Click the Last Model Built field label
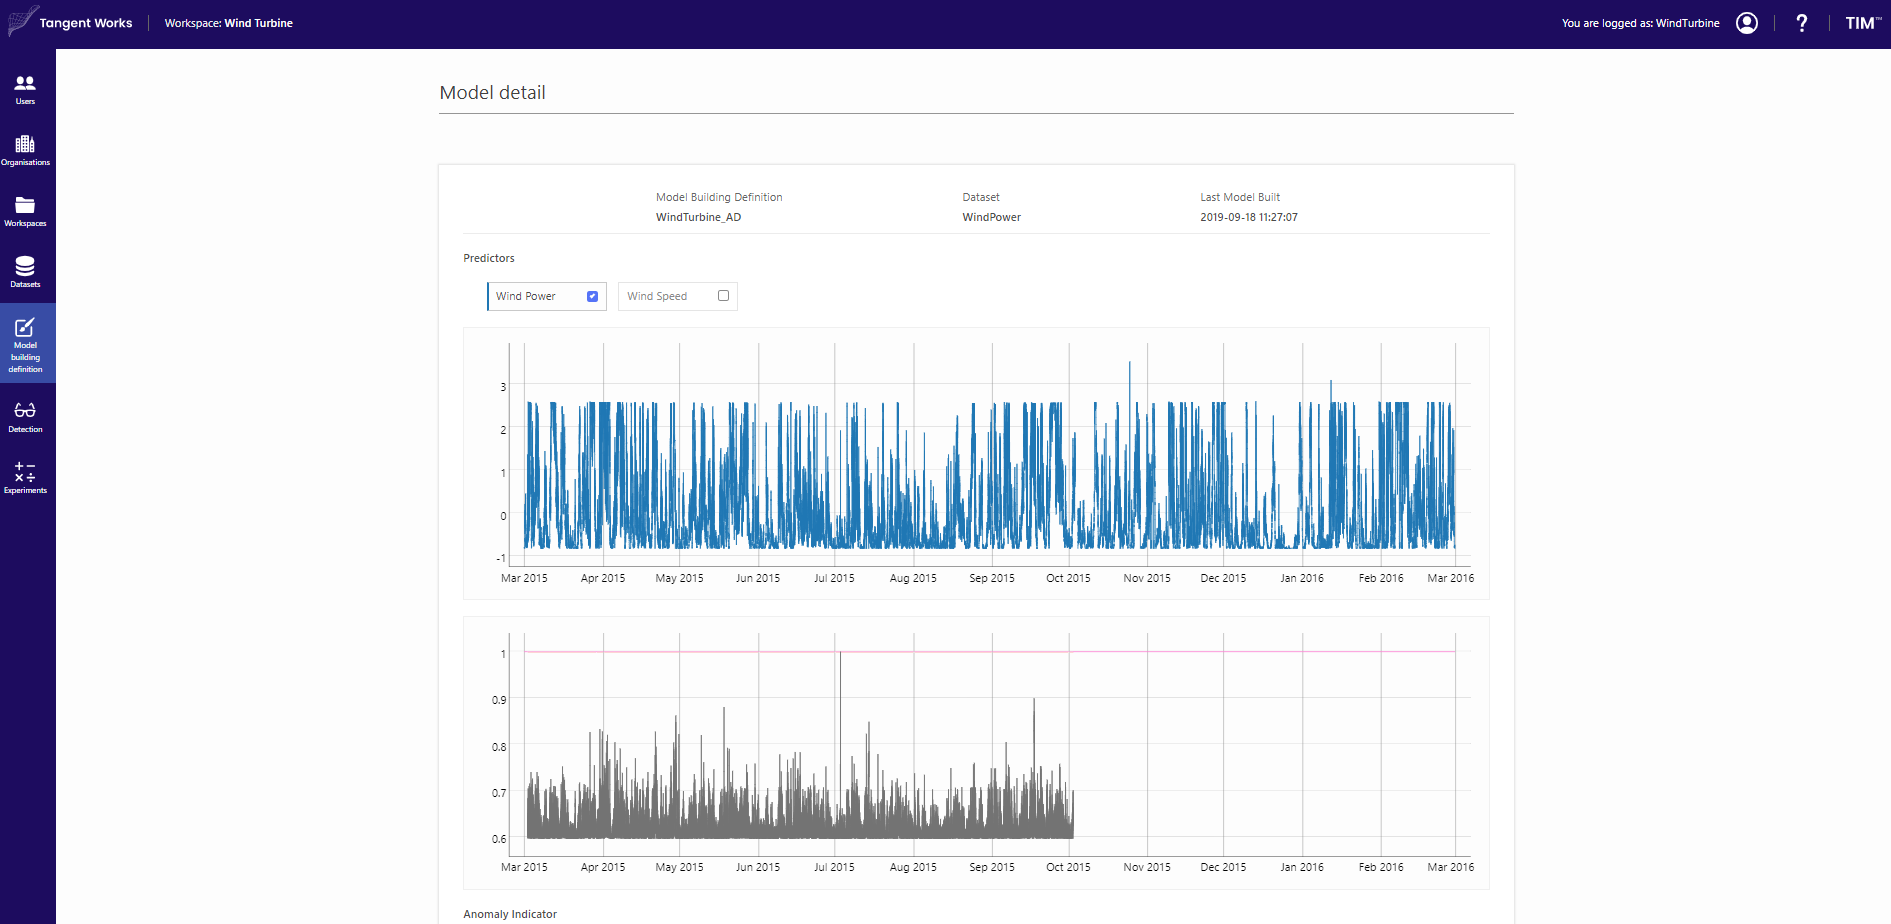Viewport: 1891px width, 924px height. point(1239,197)
